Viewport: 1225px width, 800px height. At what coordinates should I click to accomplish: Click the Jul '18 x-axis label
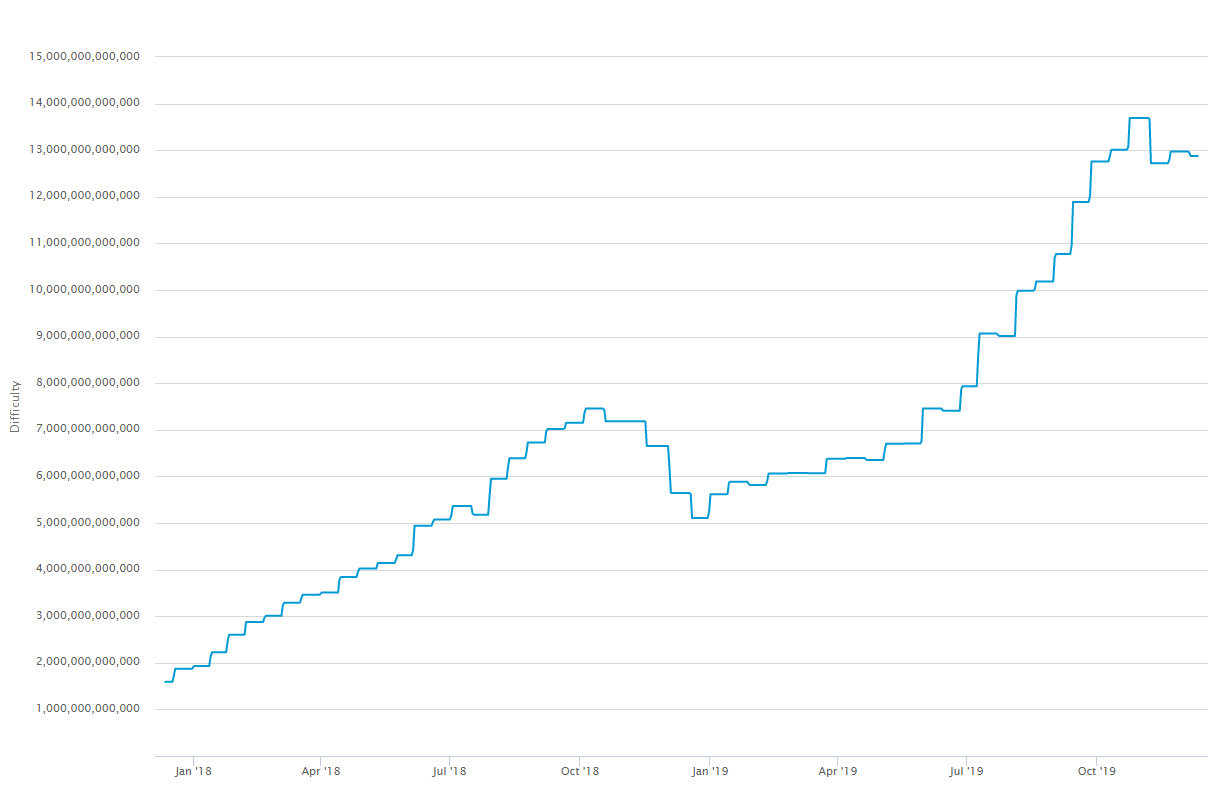click(x=449, y=771)
